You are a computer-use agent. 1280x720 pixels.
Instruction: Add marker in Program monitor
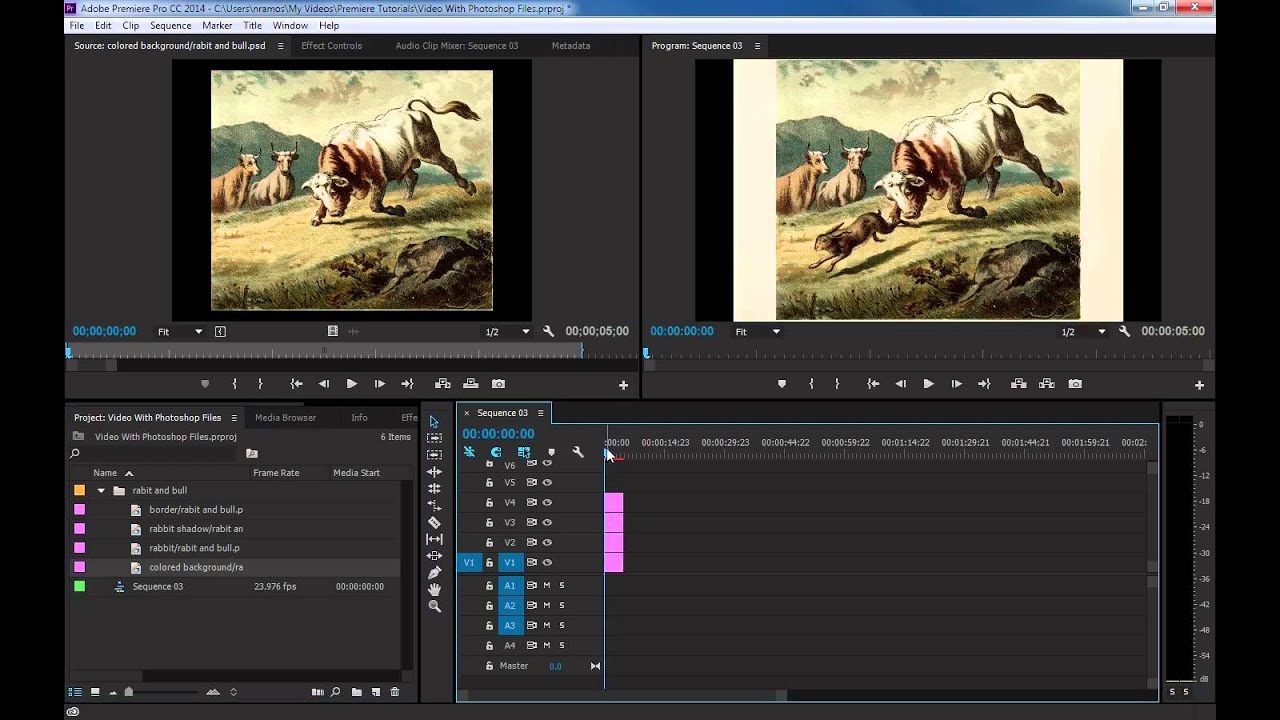click(782, 384)
